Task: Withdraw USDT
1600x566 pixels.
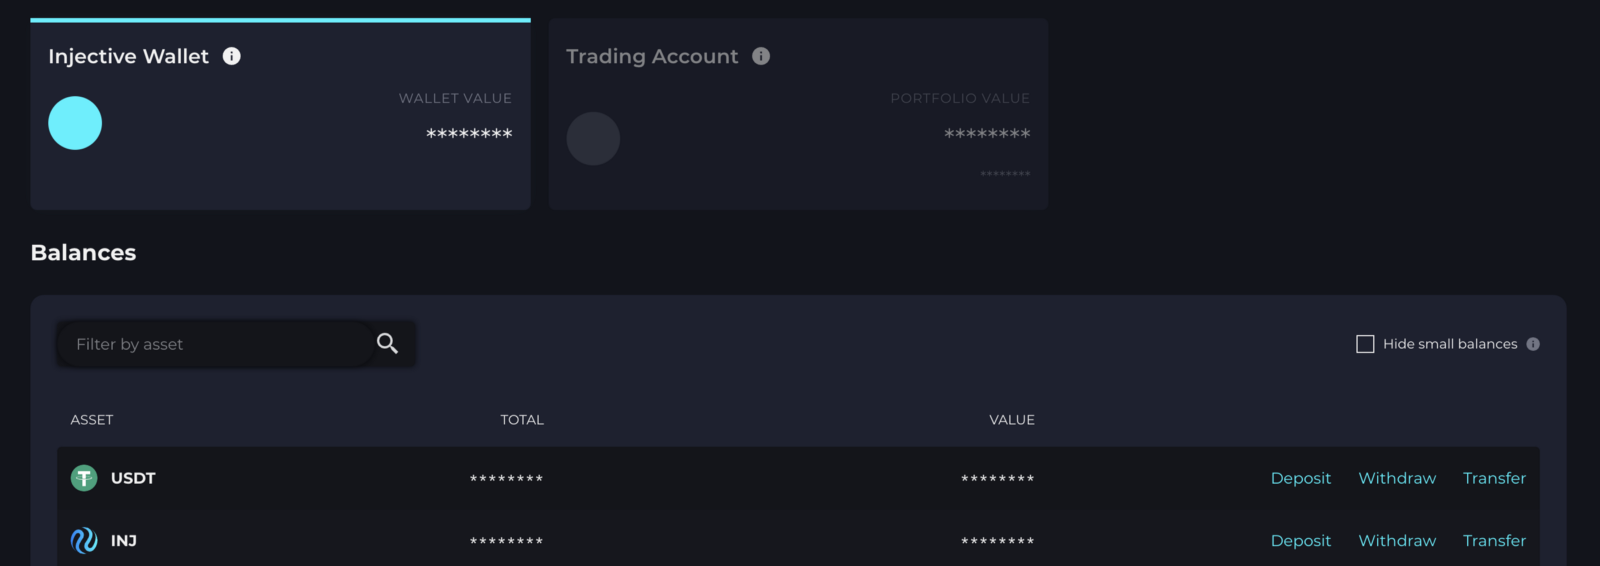Action: 1397,478
